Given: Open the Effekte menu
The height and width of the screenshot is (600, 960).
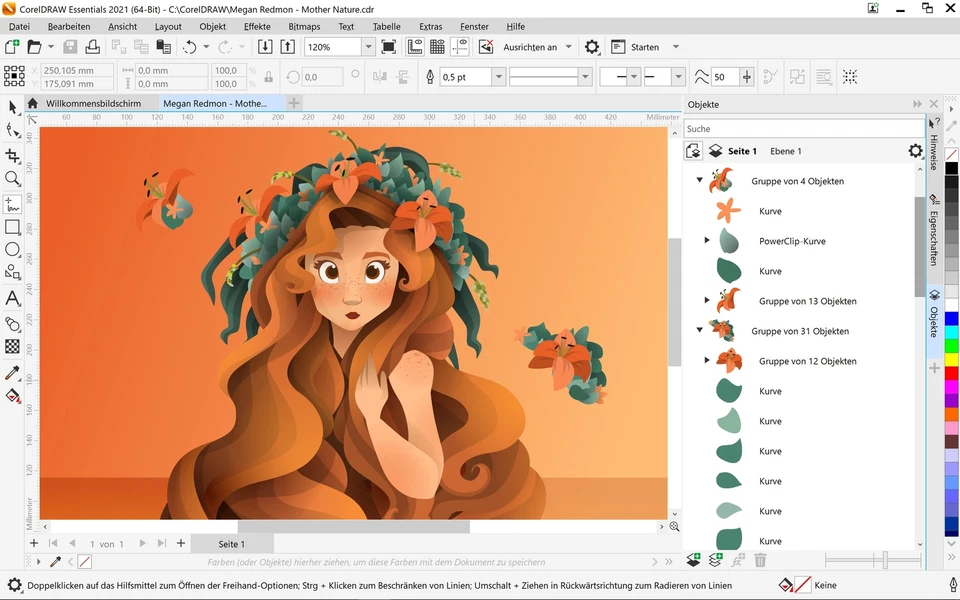Looking at the screenshot, I should click(258, 26).
